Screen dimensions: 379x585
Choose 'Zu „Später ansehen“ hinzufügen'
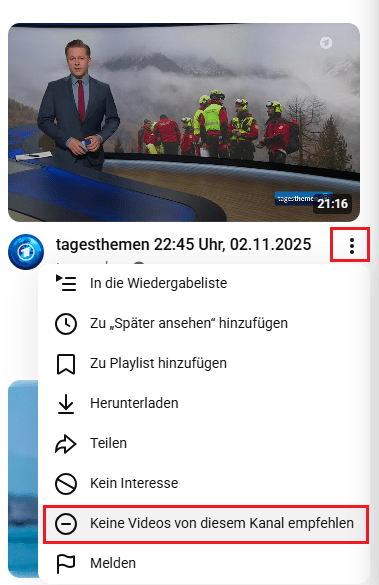point(204,323)
